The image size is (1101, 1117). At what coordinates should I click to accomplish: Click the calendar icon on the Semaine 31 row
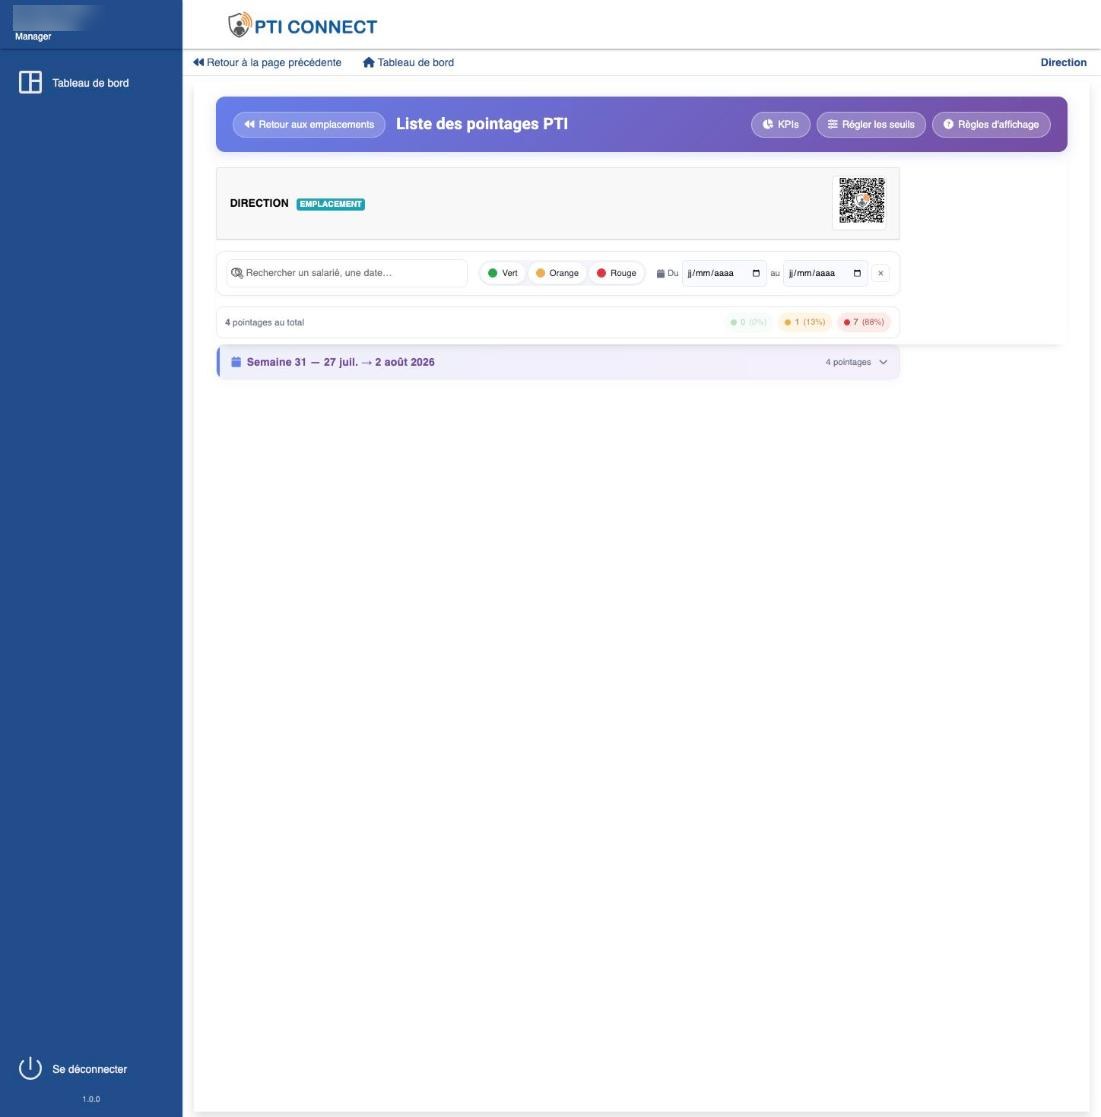click(x=236, y=362)
